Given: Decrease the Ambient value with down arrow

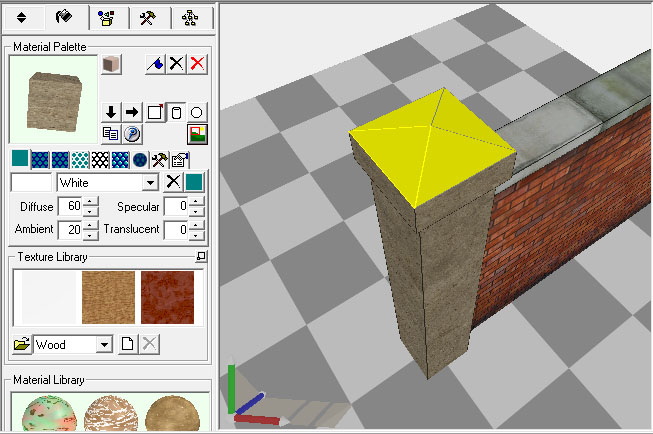Looking at the screenshot, I should click(x=91, y=234).
